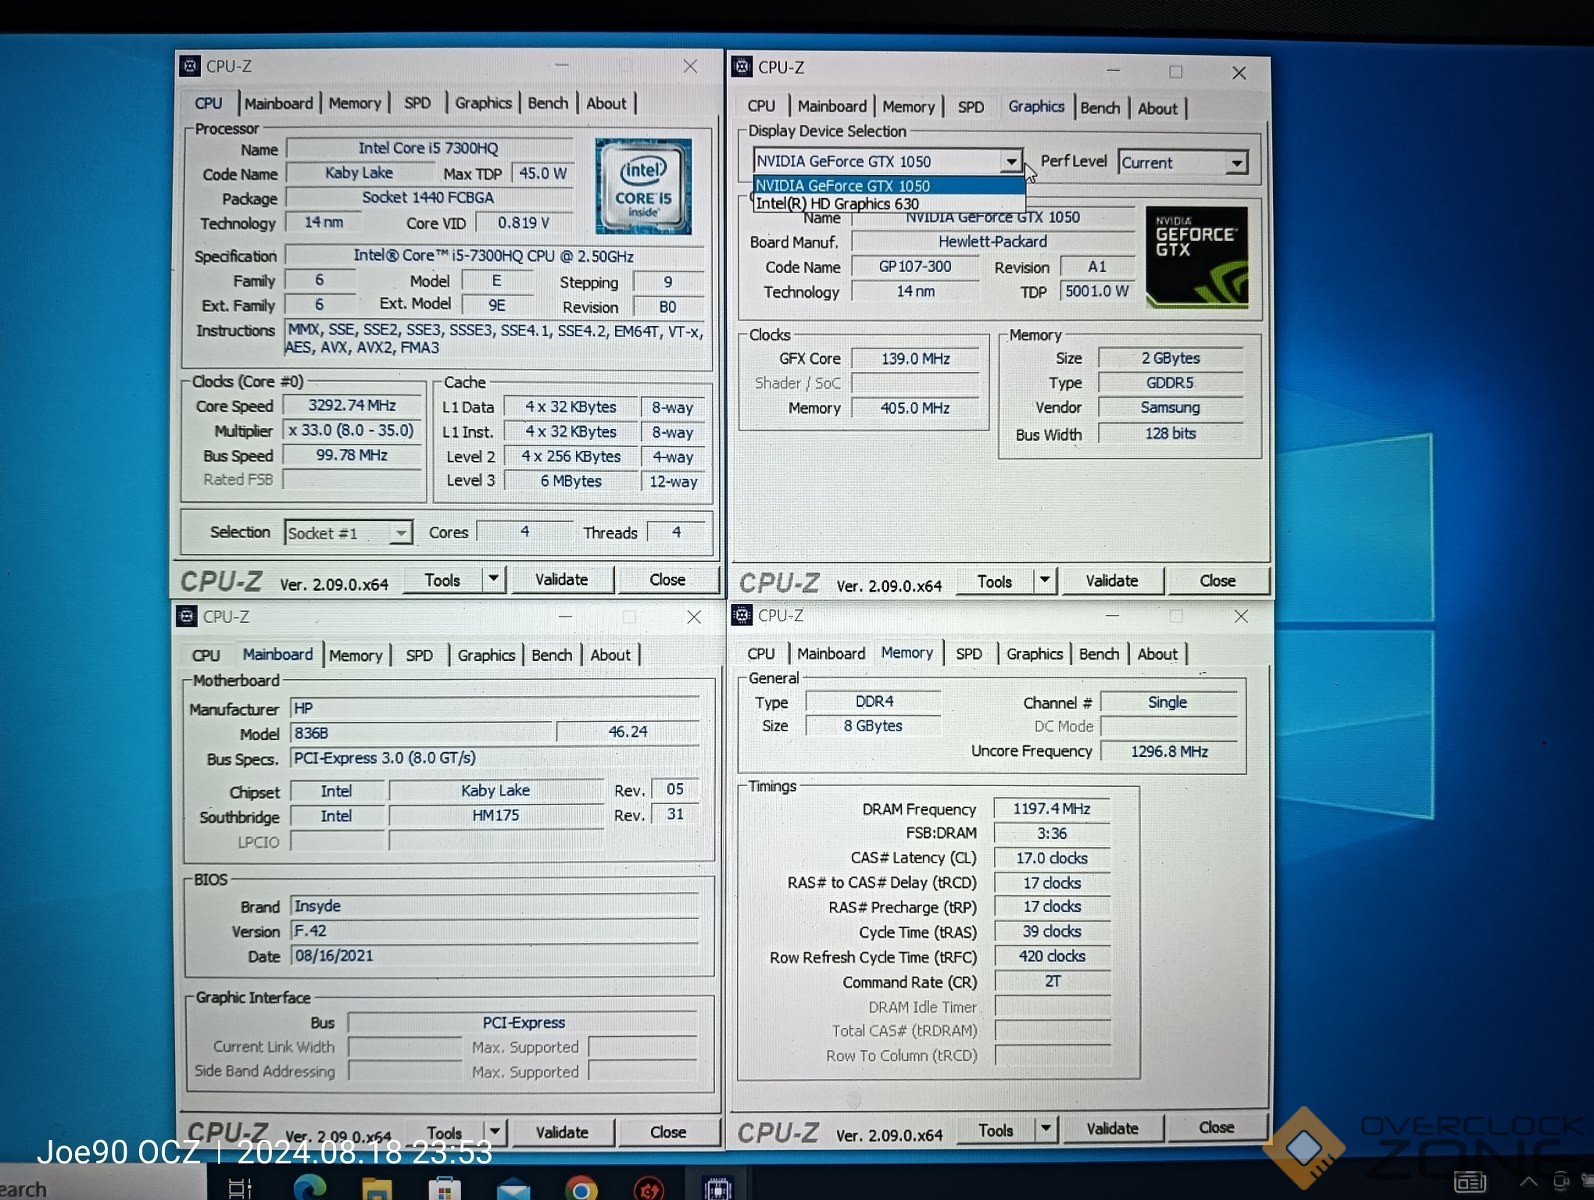Click the Close button in the Mainboard window
This screenshot has height=1200, width=1594.
tap(668, 1131)
